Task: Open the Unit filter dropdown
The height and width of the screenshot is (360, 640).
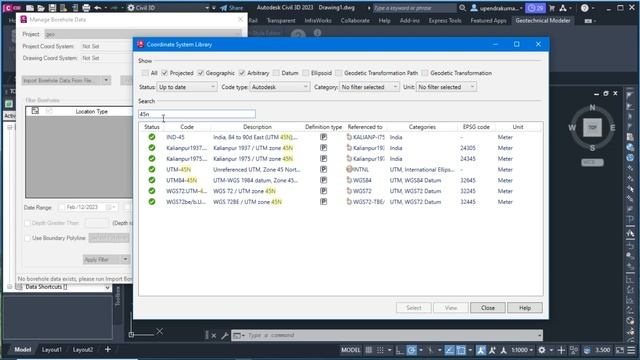Action: pyautogui.click(x=446, y=87)
